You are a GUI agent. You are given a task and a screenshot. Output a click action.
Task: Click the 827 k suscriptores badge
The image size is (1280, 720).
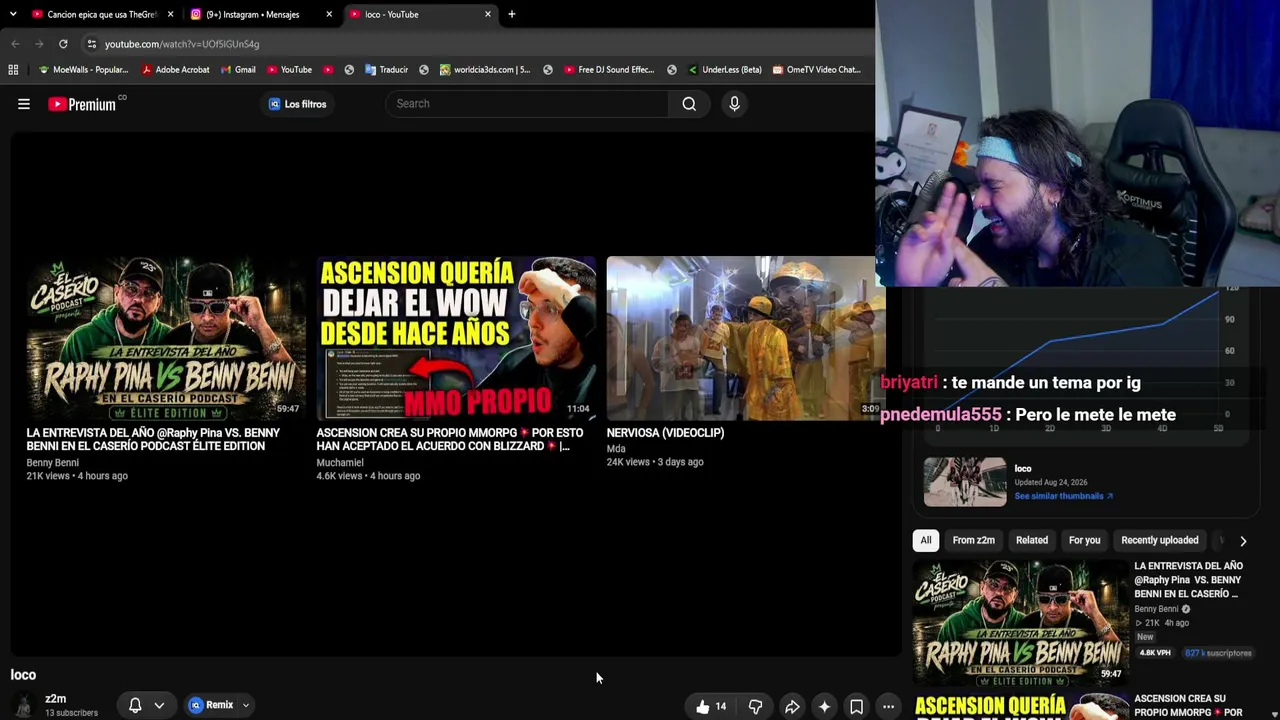tap(1218, 653)
